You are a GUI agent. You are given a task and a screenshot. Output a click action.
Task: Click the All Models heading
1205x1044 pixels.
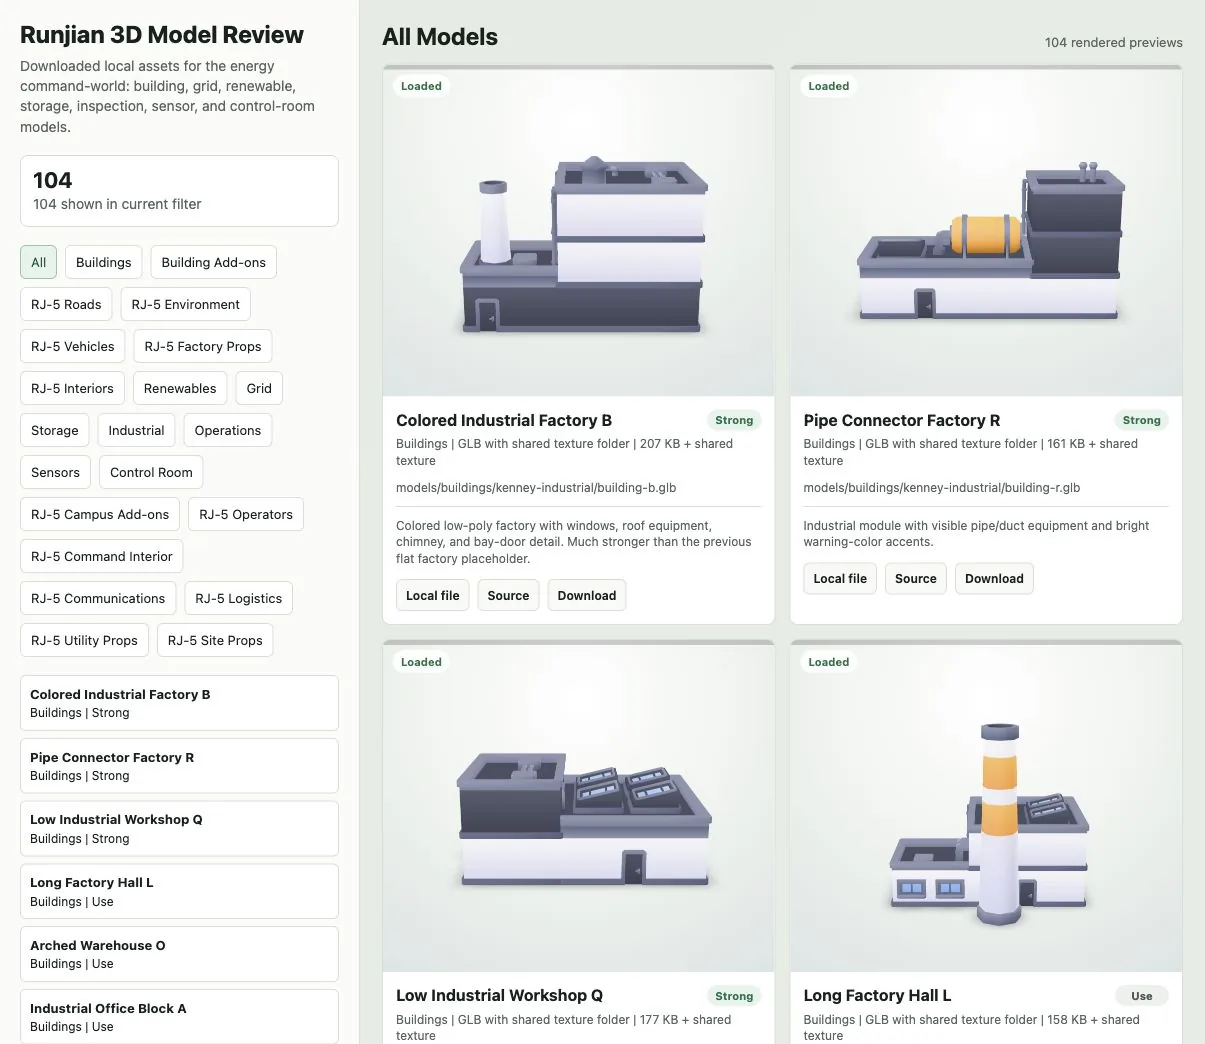440,37
